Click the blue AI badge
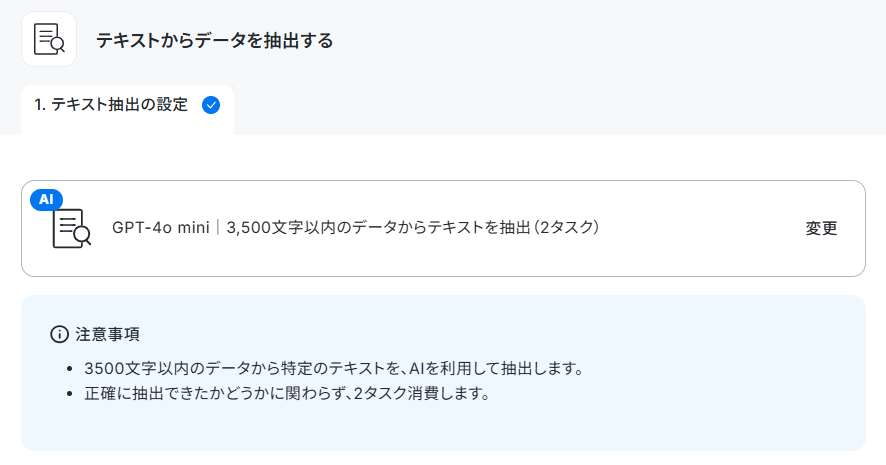This screenshot has height=465, width=886. pos(46,199)
